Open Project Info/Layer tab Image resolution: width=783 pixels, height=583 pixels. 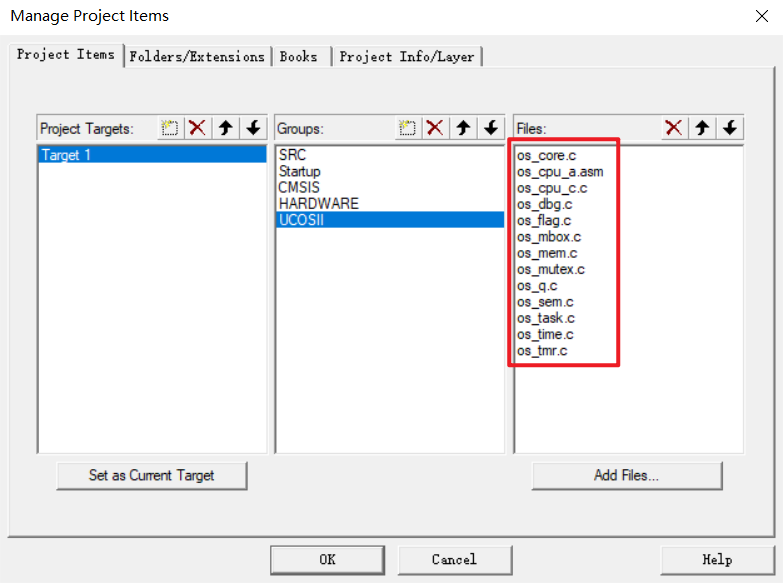tap(407, 57)
